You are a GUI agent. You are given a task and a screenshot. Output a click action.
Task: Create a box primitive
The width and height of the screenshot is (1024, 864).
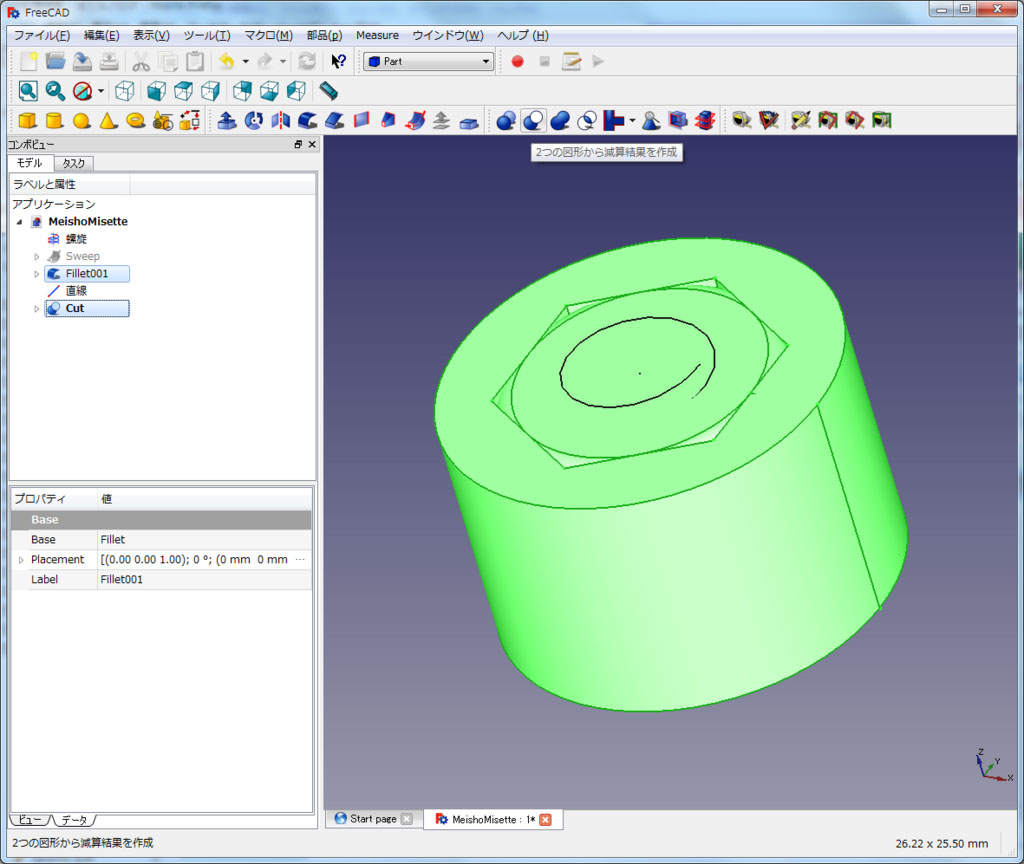click(27, 120)
